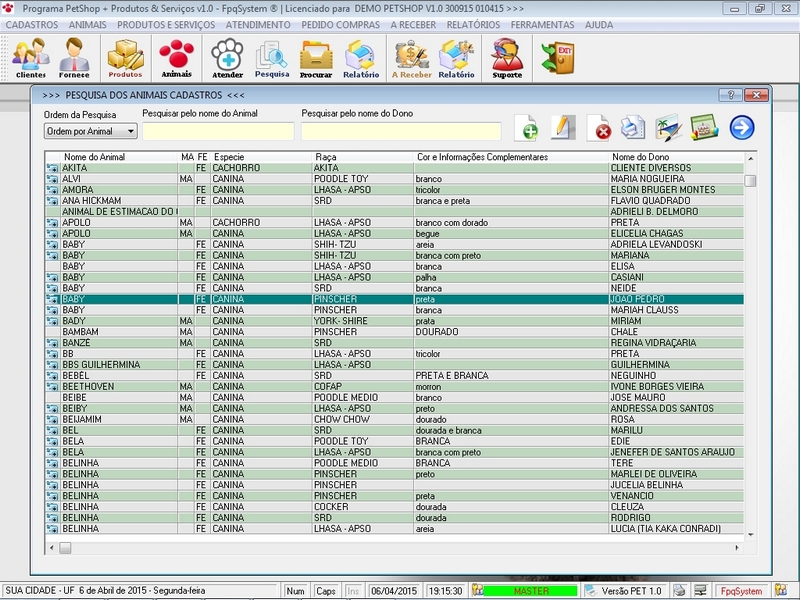
Task: Click the blue arrow exit icon
Action: (742, 128)
